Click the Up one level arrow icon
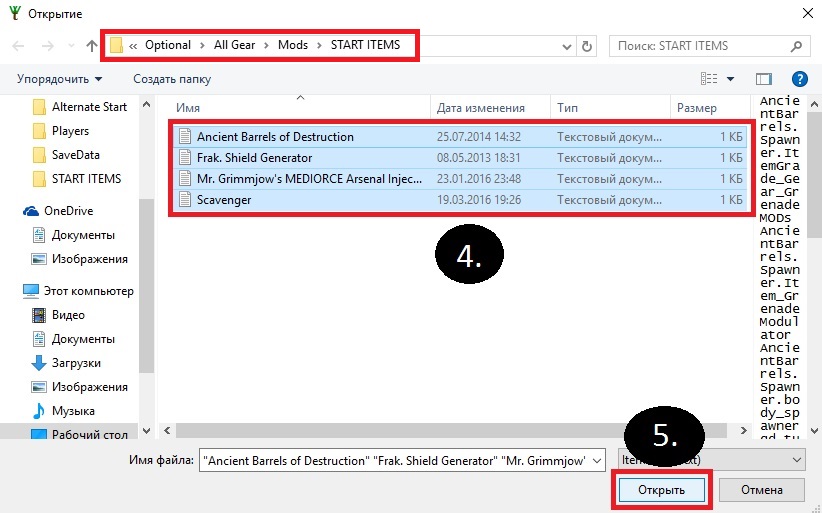 (93, 46)
